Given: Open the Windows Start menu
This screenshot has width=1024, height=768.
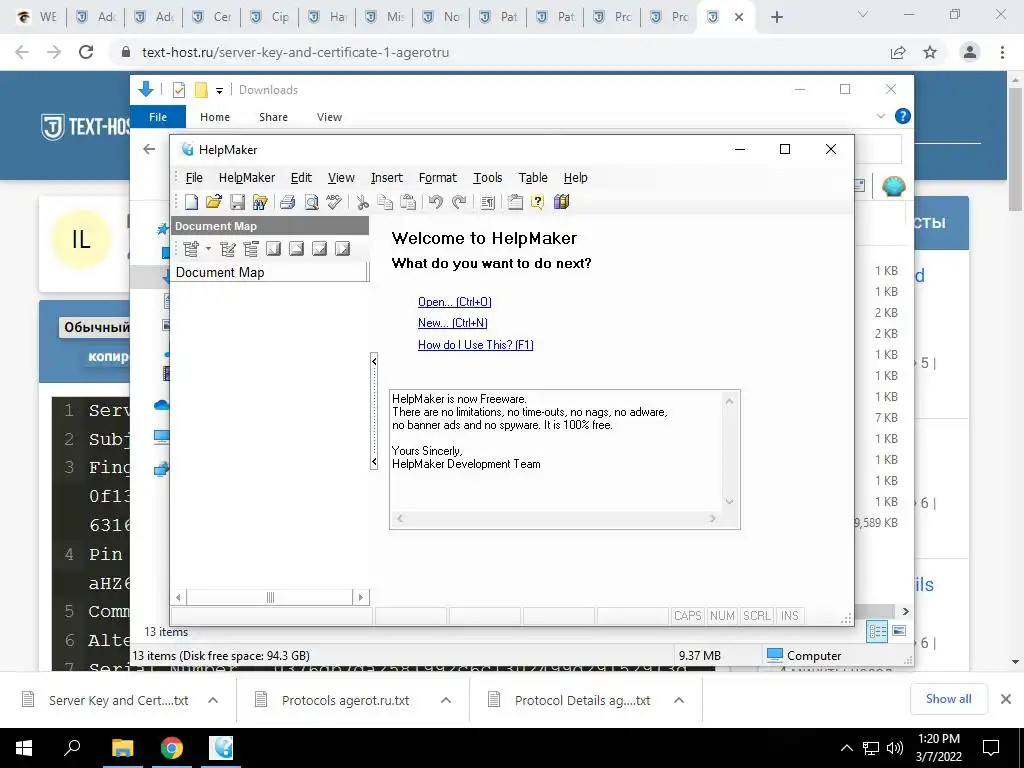Looking at the screenshot, I should click(x=24, y=748).
